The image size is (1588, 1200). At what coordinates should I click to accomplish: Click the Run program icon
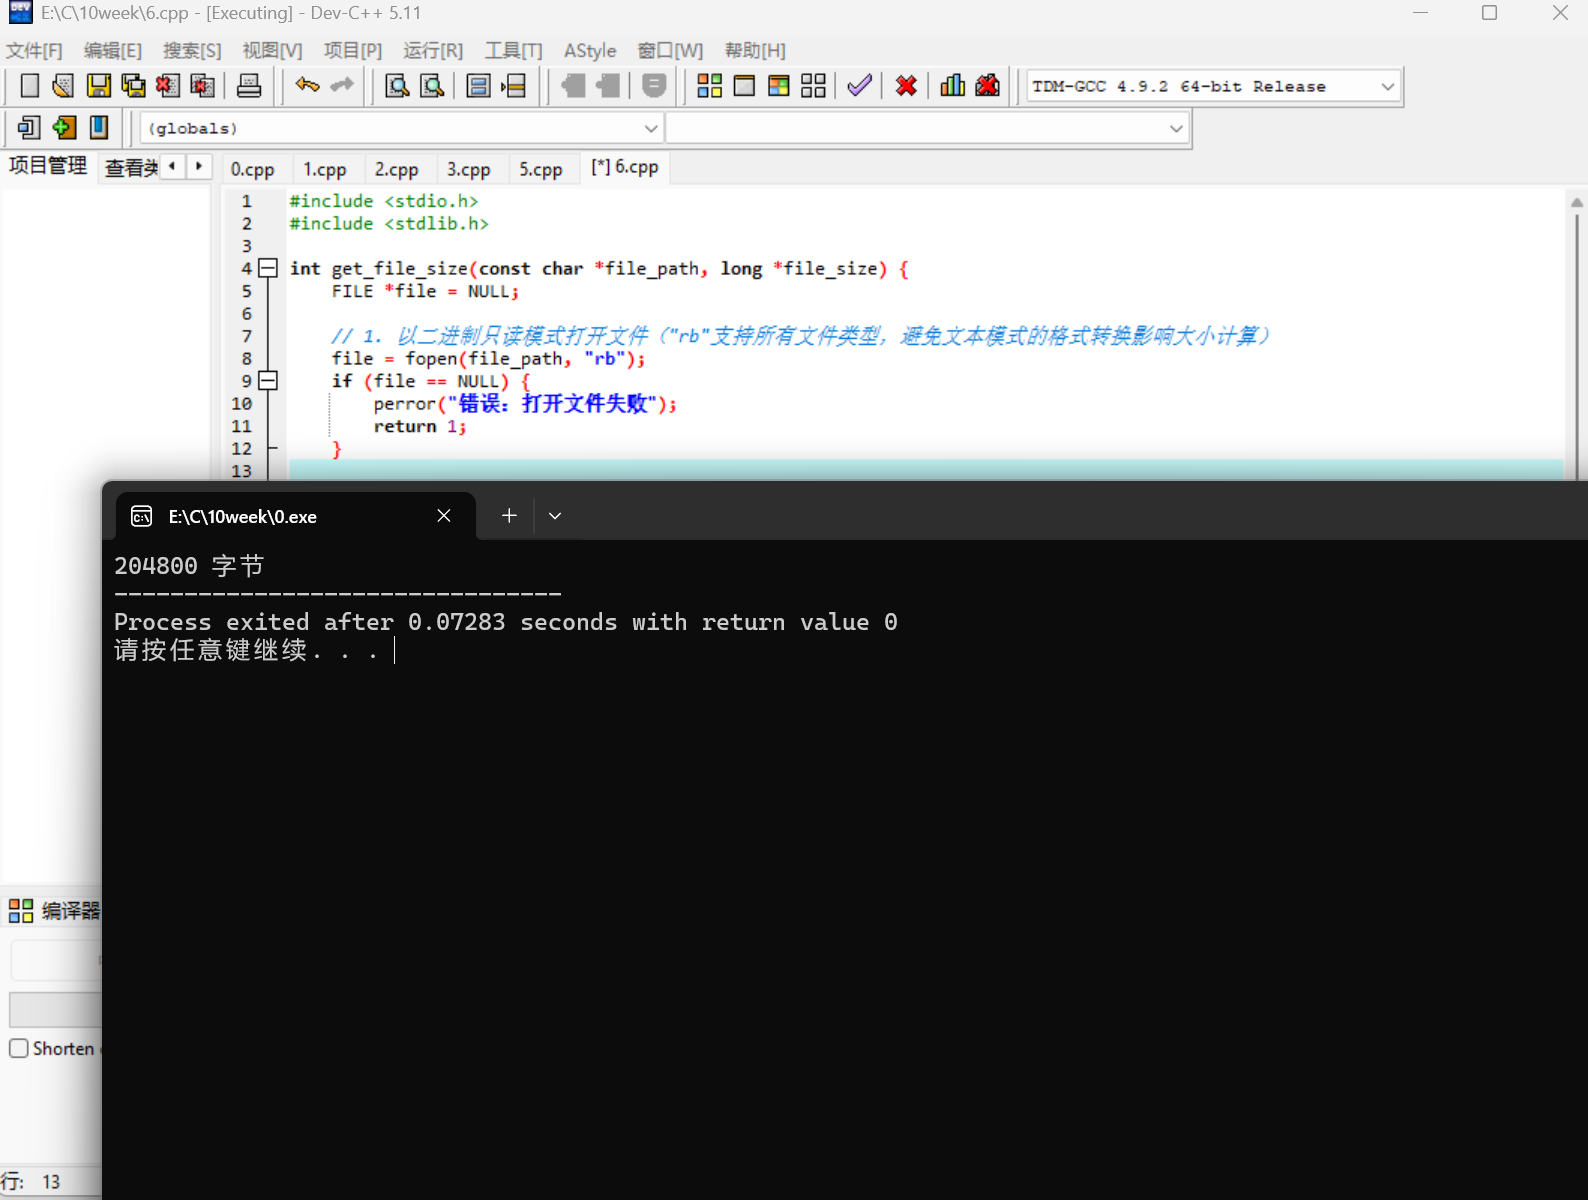744,86
